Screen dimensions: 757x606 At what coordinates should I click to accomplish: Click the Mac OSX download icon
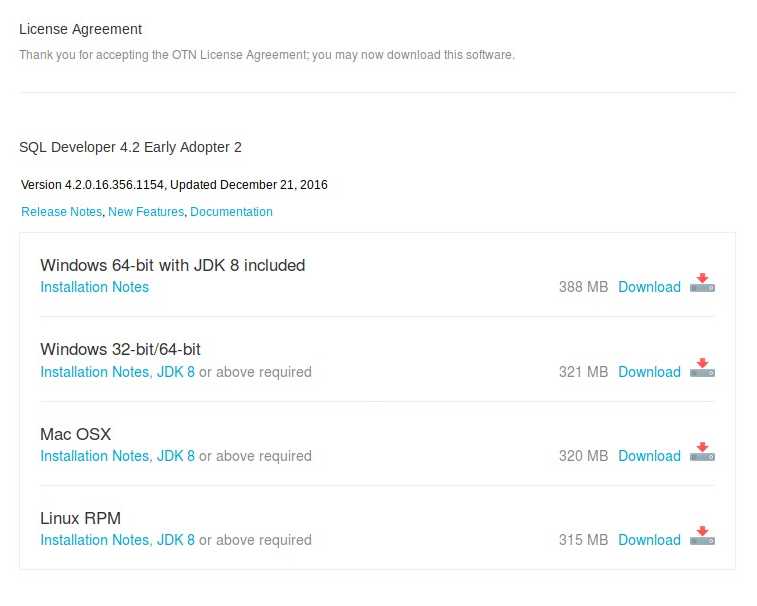tap(702, 453)
